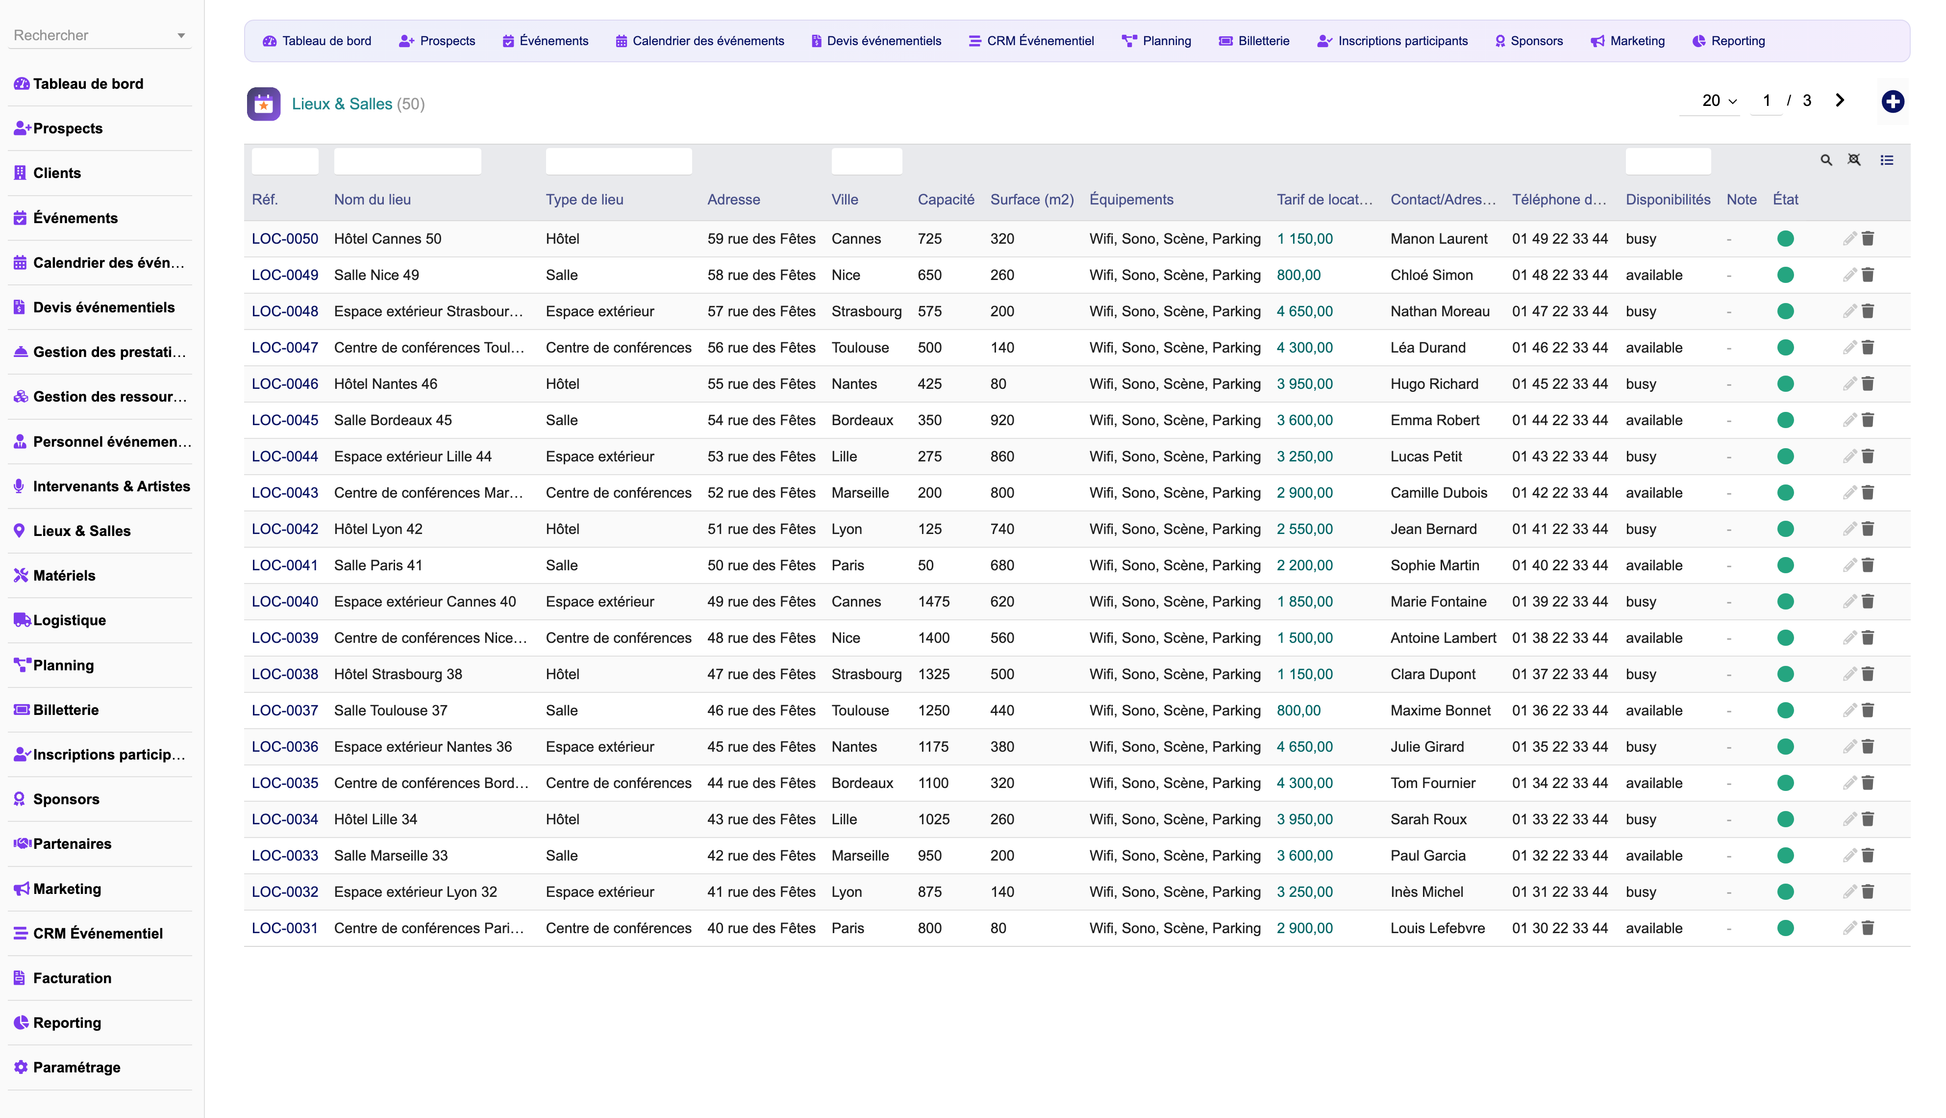1946x1118 pixels.
Task: Edit row LOC-0042 with pencil icon
Action: 1849,529
